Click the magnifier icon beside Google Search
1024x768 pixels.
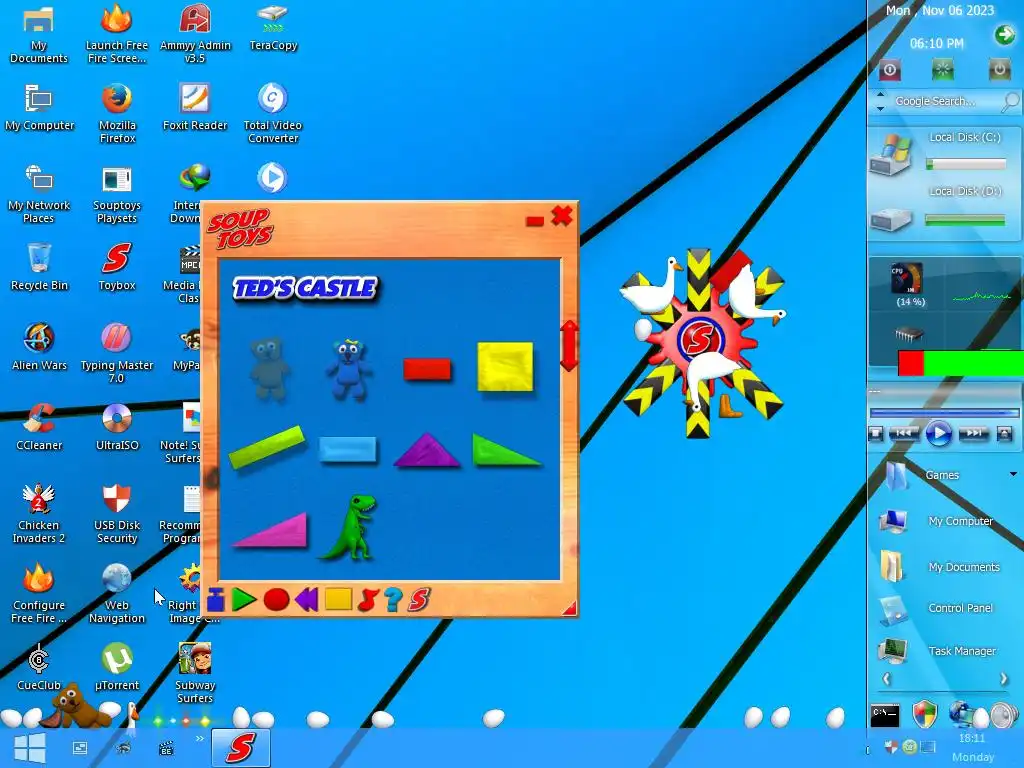[1010, 101]
